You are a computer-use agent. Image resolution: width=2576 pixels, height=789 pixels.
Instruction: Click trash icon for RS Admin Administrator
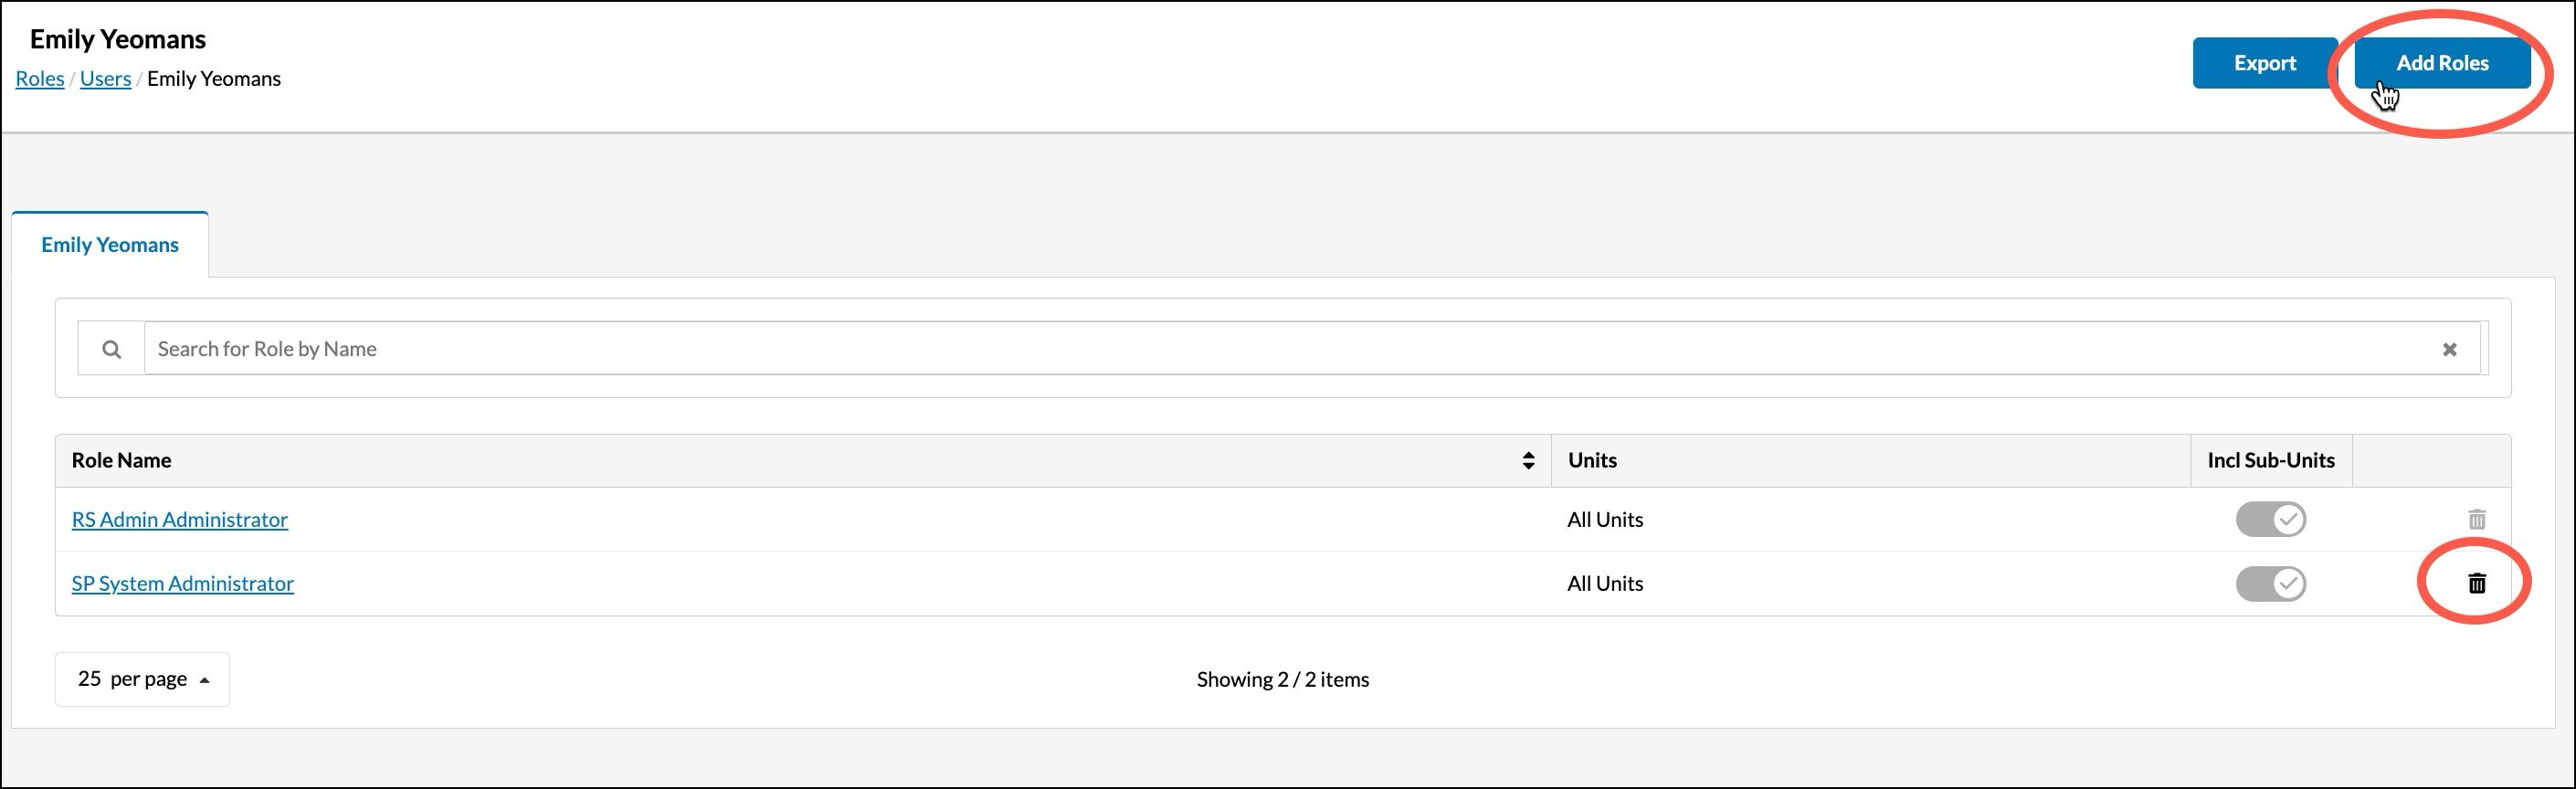coord(2476,519)
